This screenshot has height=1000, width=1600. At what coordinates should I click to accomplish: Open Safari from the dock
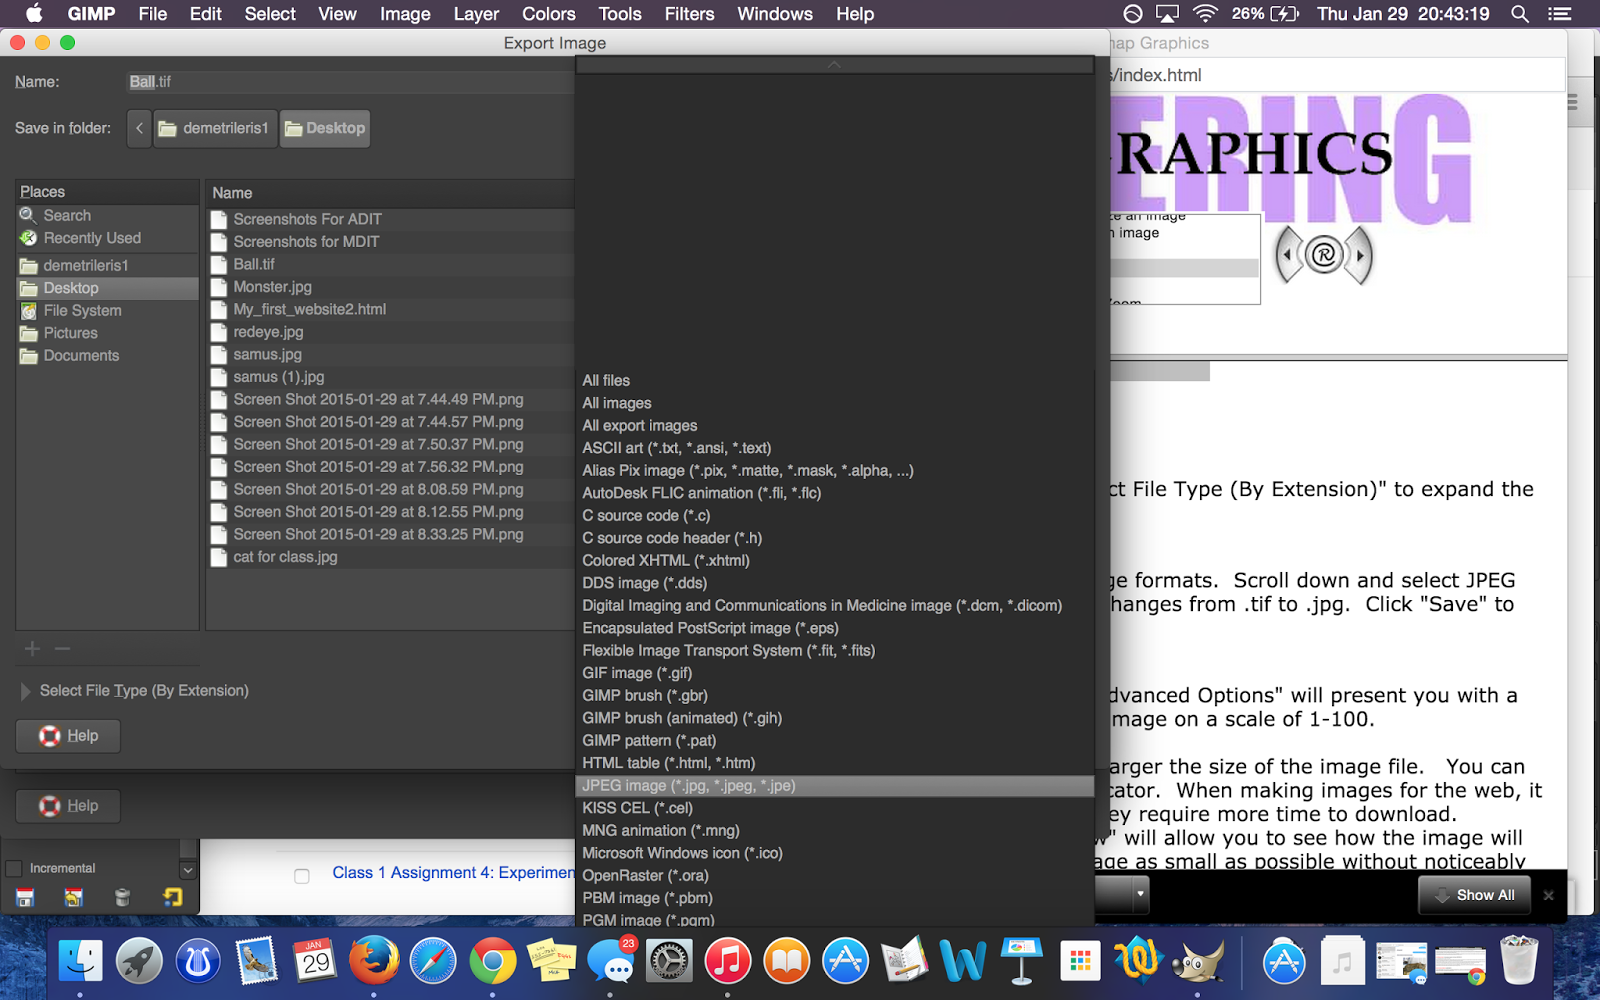tap(433, 961)
